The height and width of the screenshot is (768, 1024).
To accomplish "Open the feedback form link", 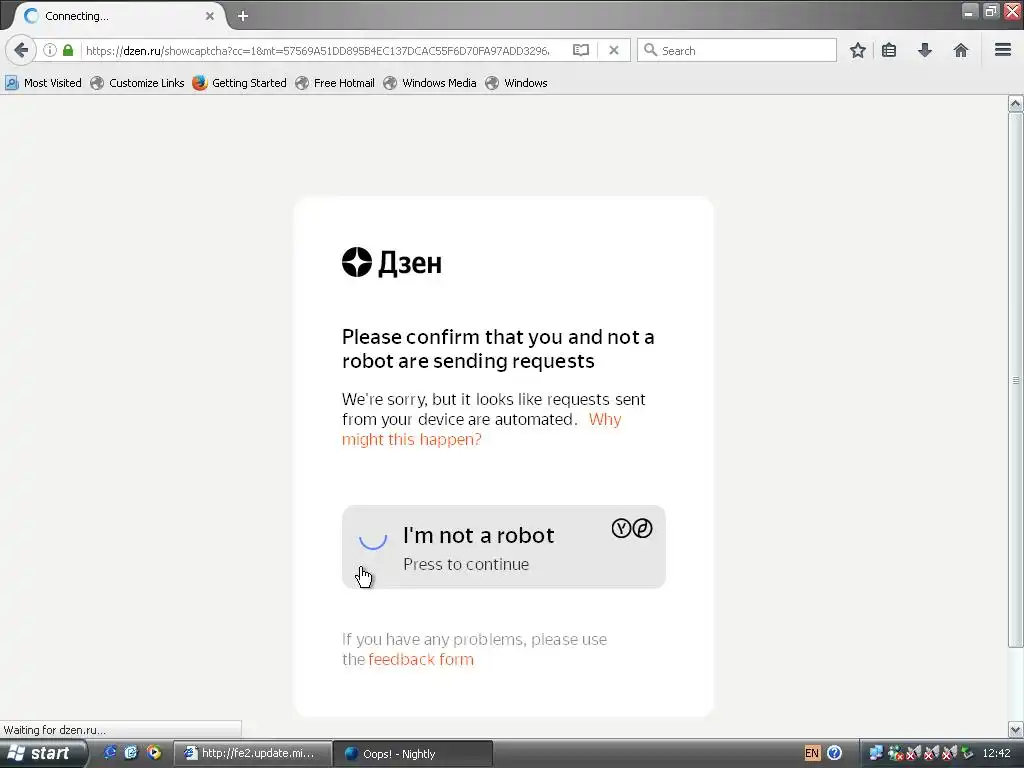I will click(x=421, y=660).
